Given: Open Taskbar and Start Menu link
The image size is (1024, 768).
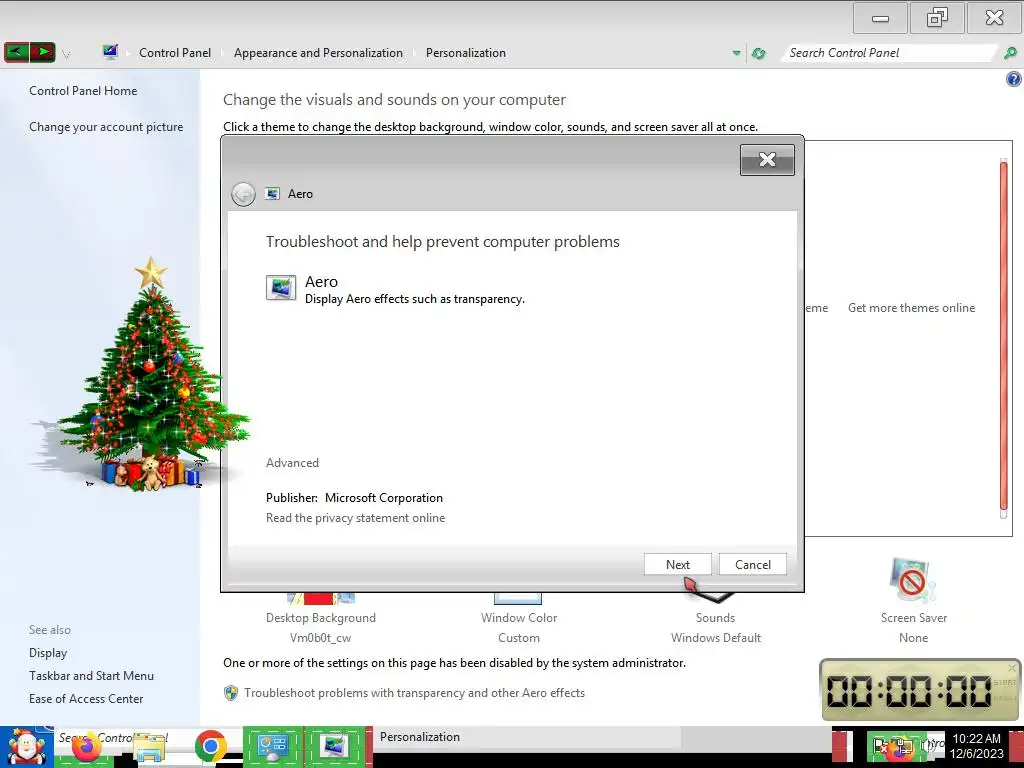Looking at the screenshot, I should [91, 676].
